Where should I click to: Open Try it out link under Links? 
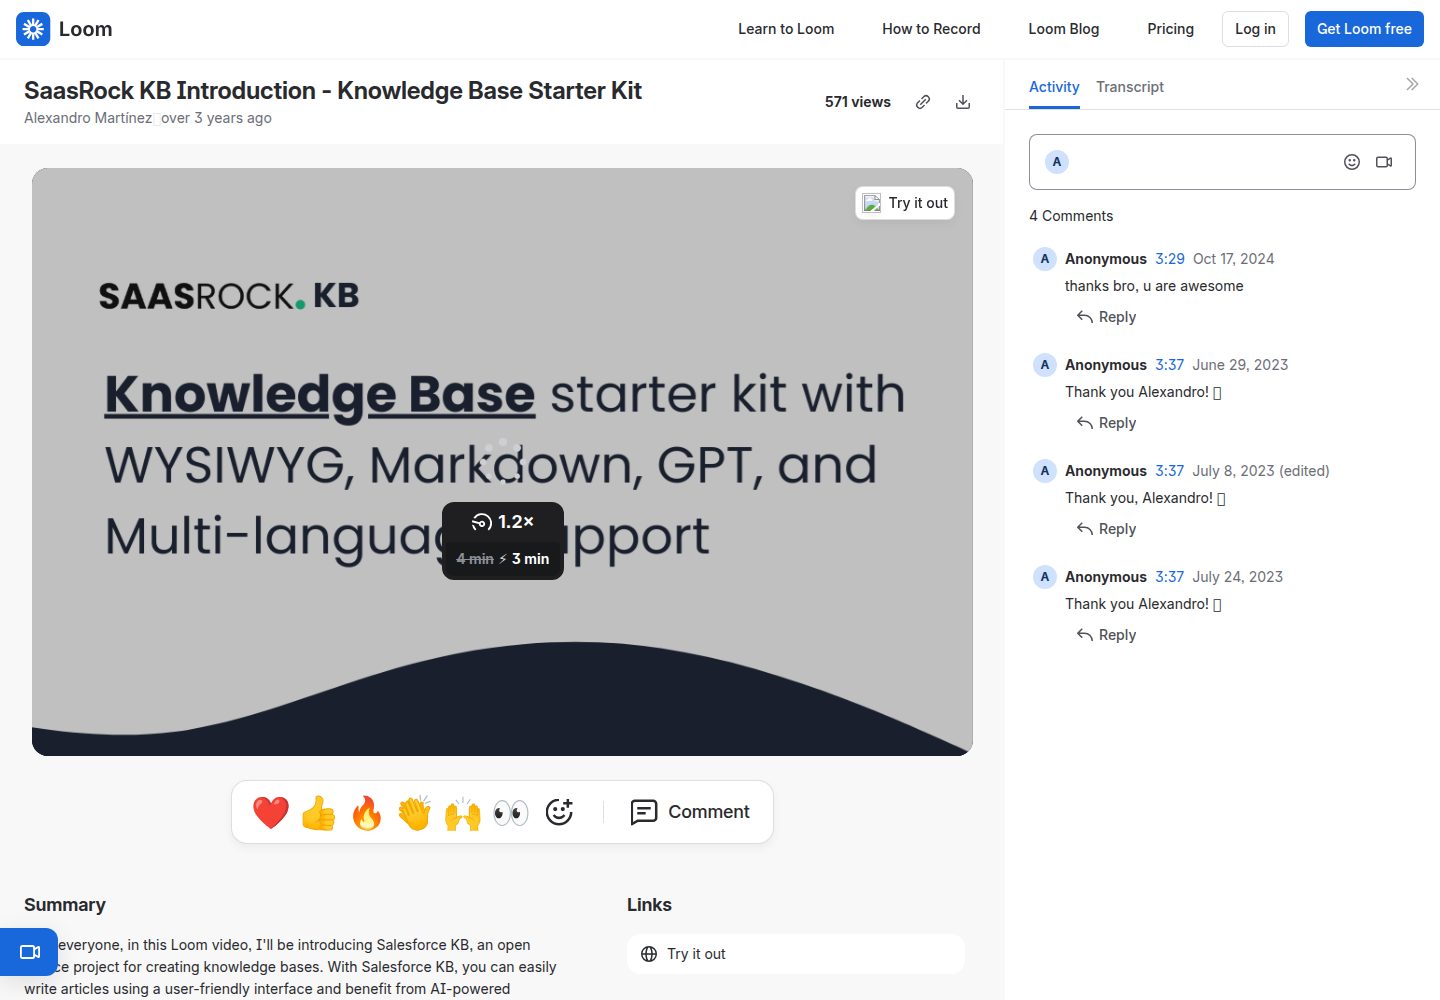(796, 954)
